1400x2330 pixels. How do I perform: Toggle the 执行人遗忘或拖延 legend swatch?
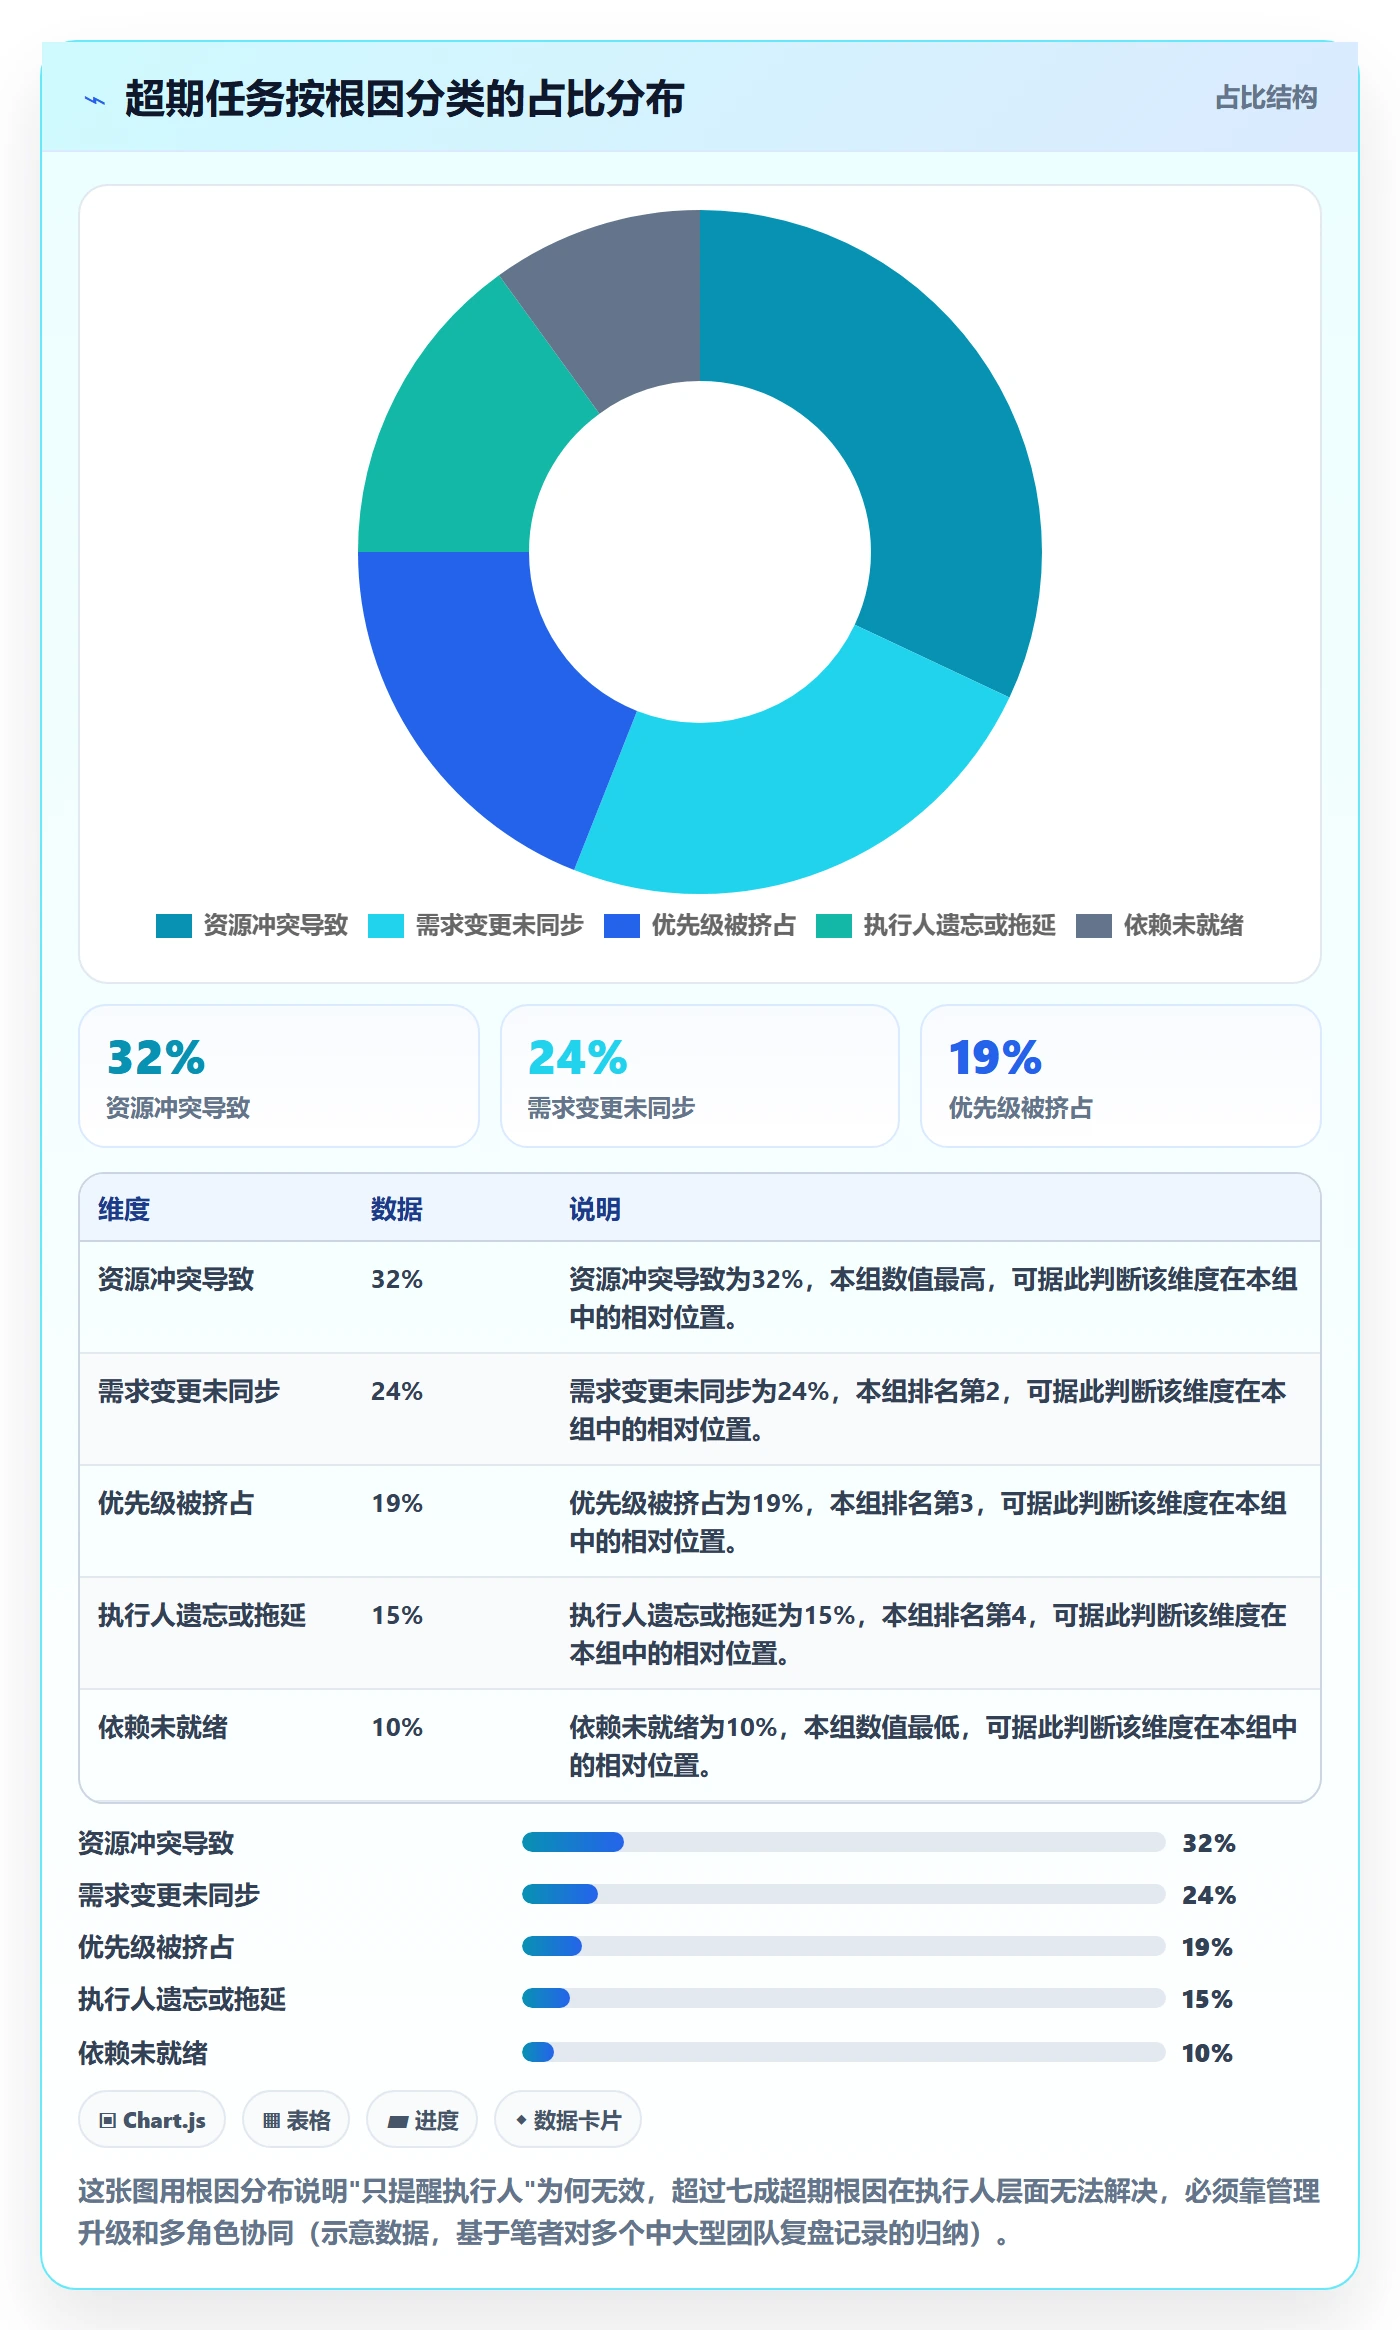pos(834,926)
